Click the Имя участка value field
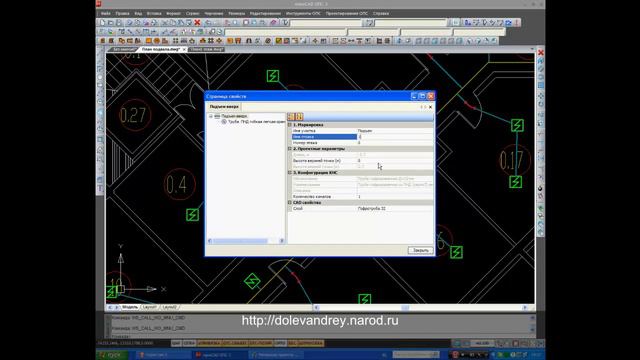This screenshot has width=640, height=360. [395, 131]
